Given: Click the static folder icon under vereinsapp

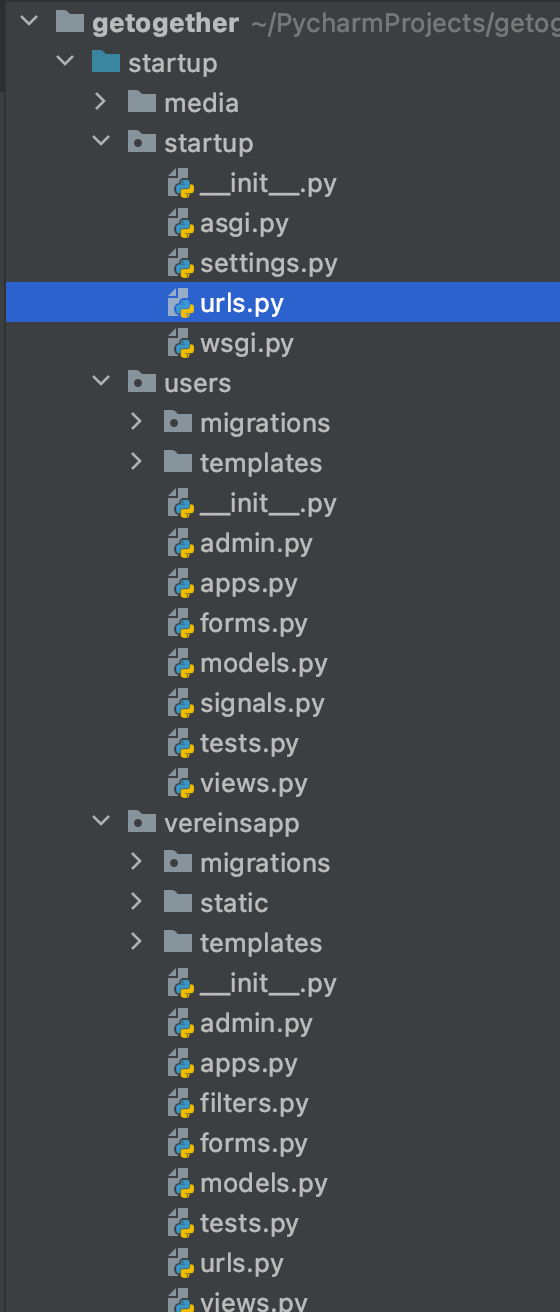Looking at the screenshot, I should pos(177,903).
